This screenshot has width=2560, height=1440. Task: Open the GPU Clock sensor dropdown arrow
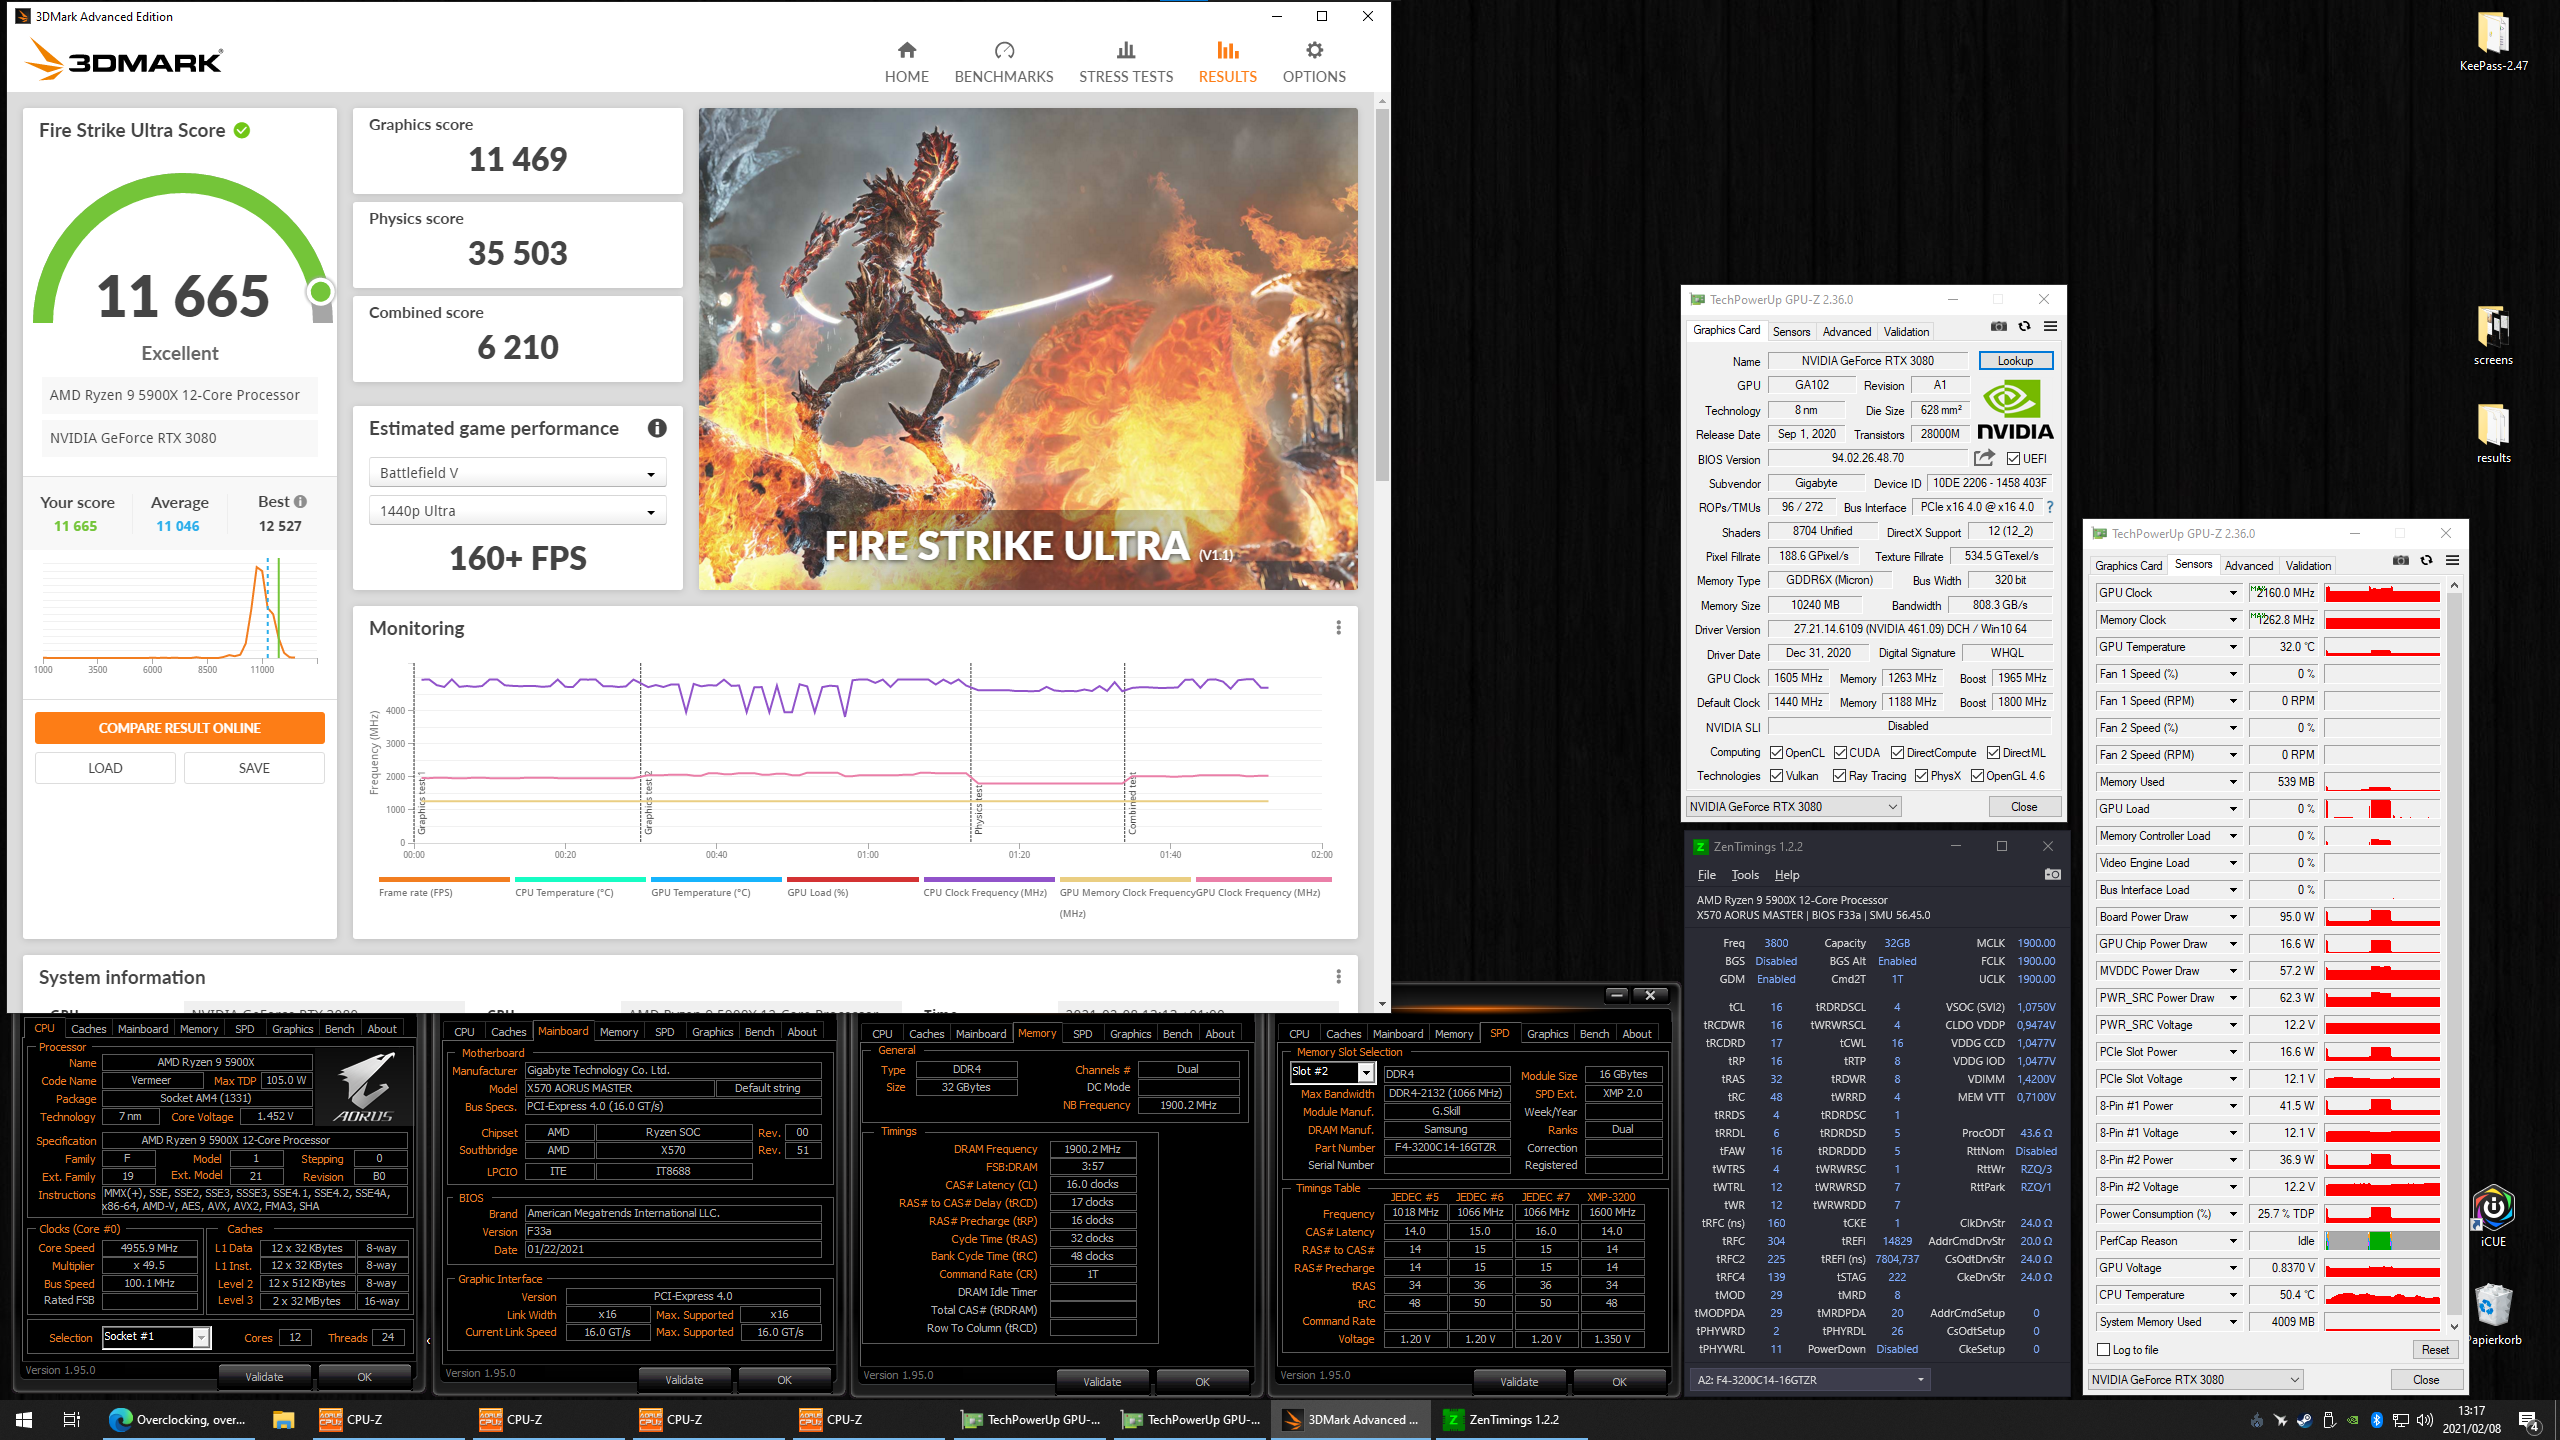point(2233,593)
